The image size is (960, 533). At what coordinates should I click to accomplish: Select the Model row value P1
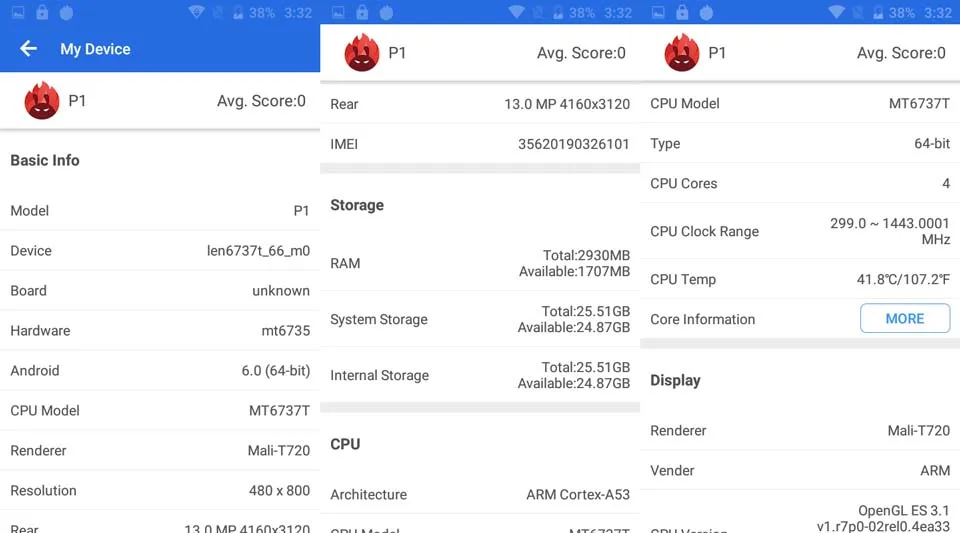tap(301, 211)
